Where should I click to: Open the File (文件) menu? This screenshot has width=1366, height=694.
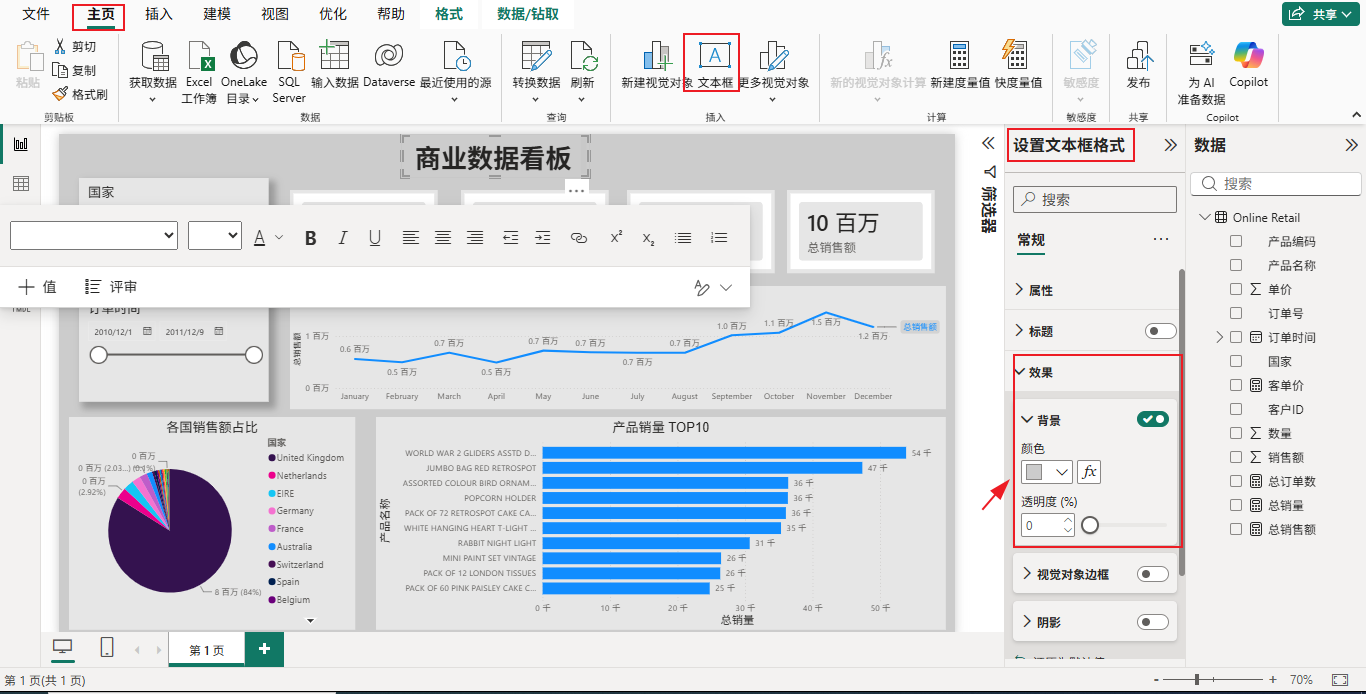pos(36,14)
